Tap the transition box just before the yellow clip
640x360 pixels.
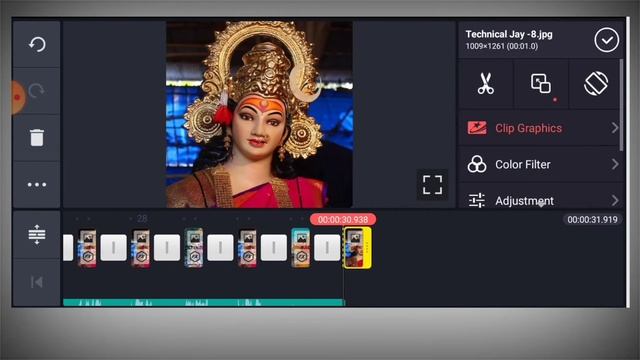pyautogui.click(x=327, y=247)
